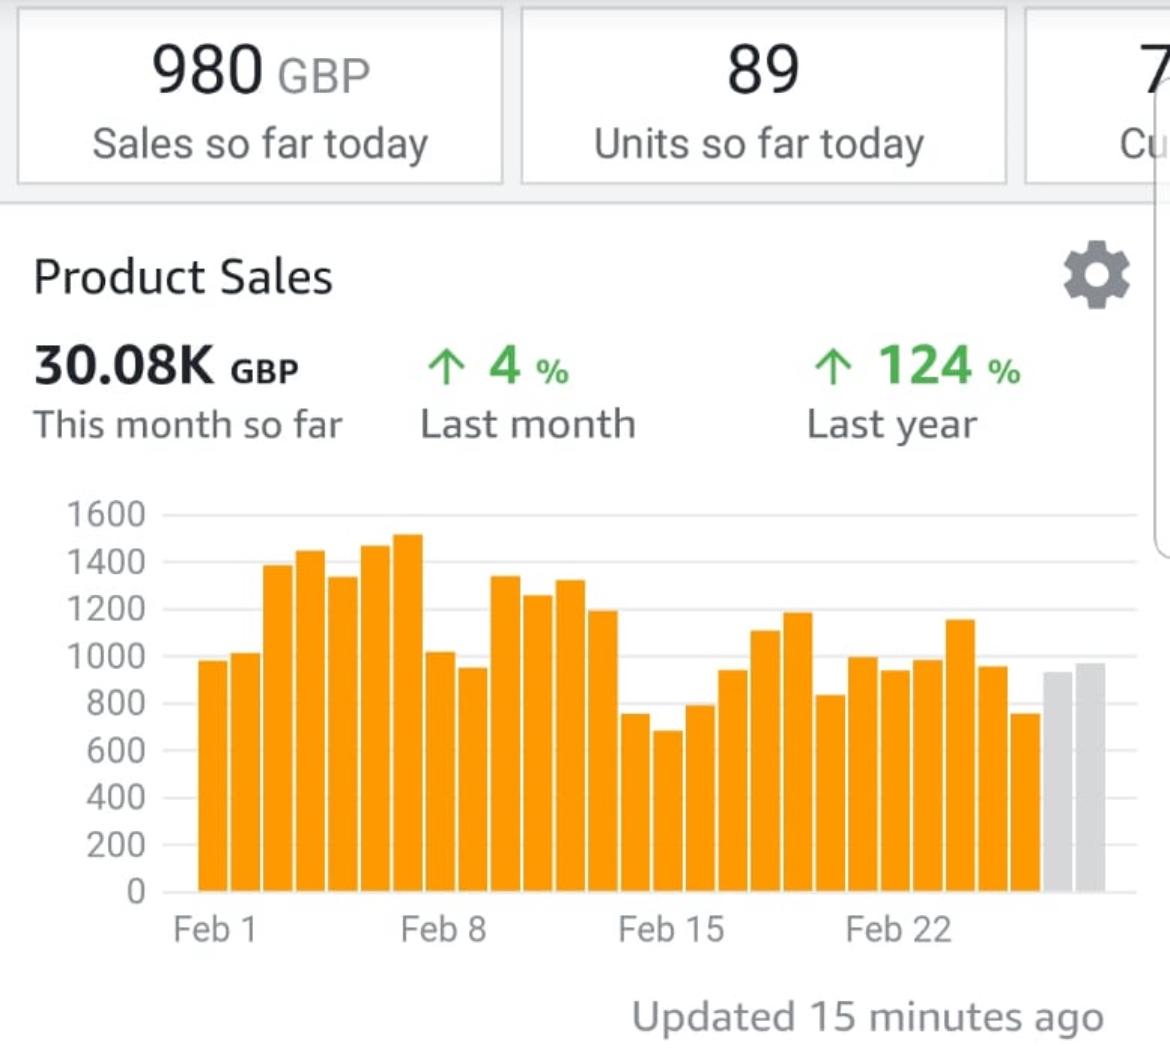
Task: Click green up arrow beside 4 %
Action: point(446,366)
